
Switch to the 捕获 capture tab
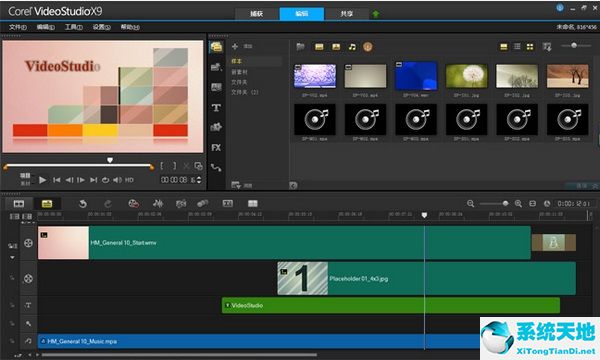coord(256,14)
